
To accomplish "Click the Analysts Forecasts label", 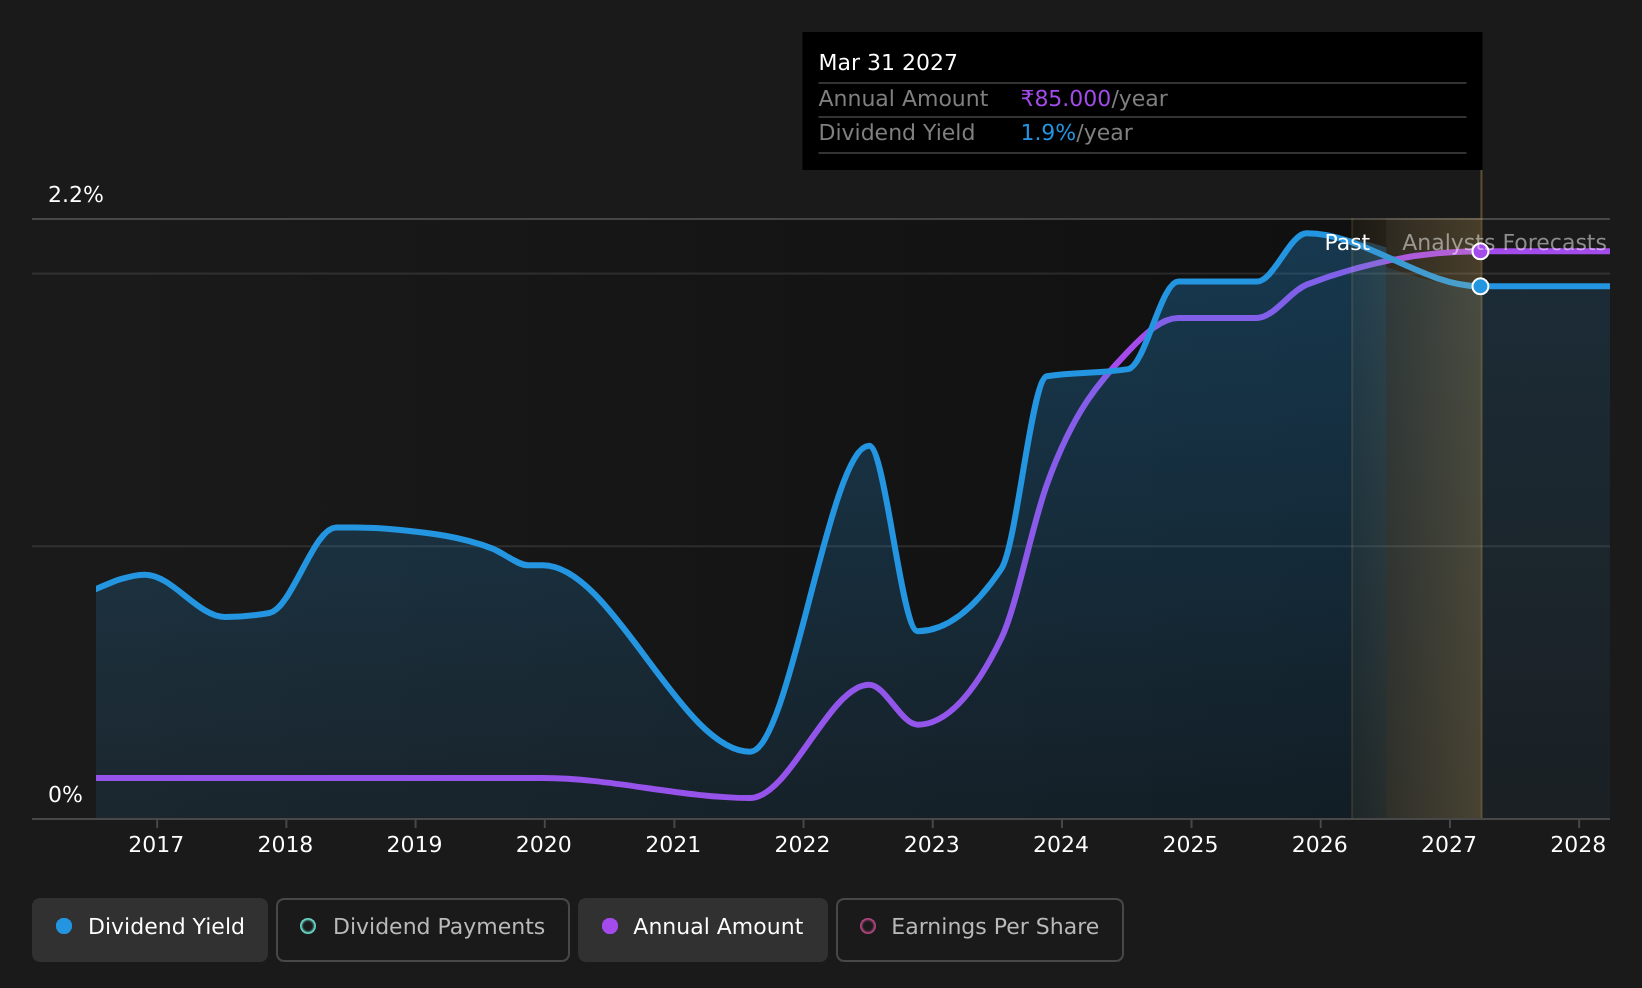I will (x=1504, y=243).
